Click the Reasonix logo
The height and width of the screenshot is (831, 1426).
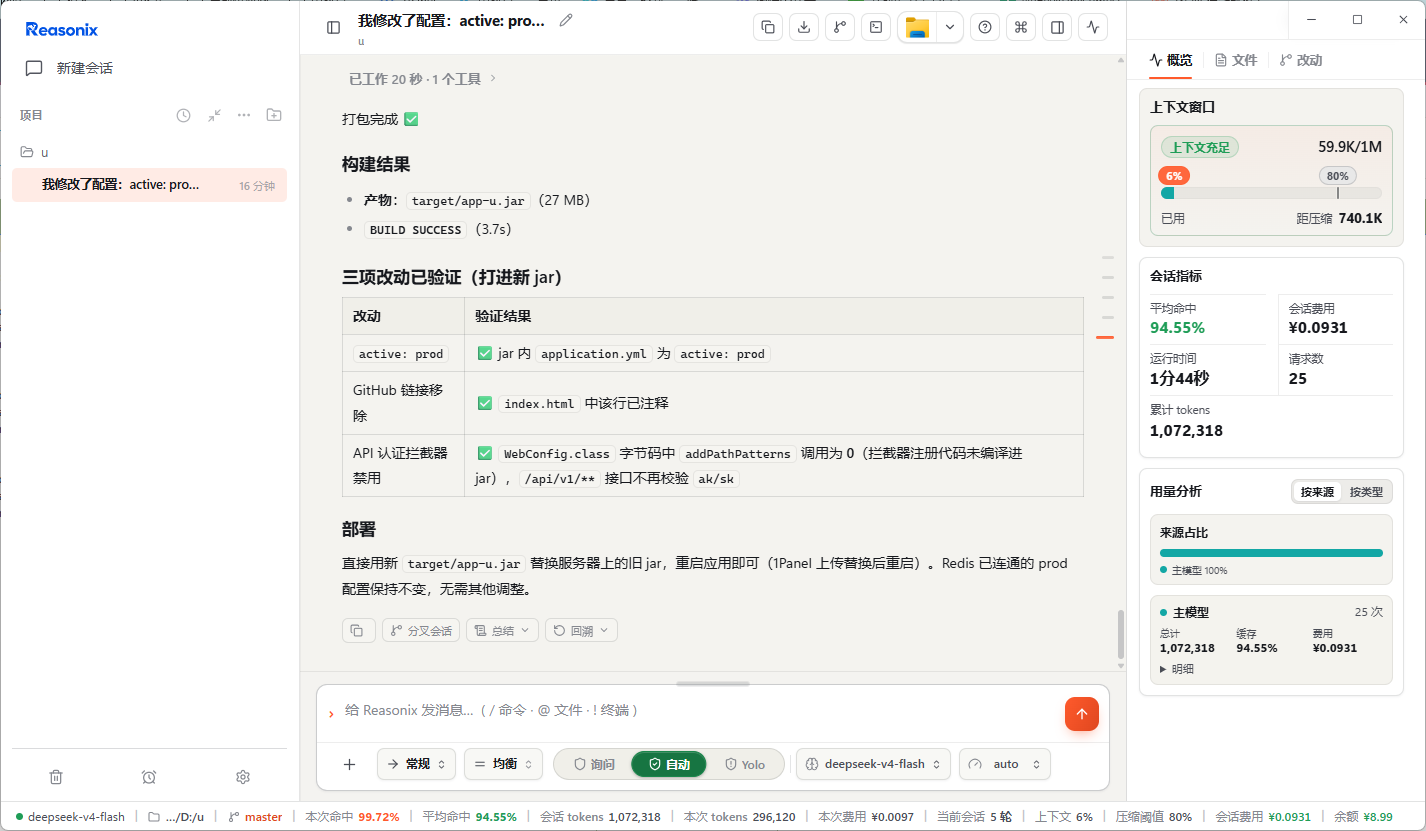click(62, 30)
